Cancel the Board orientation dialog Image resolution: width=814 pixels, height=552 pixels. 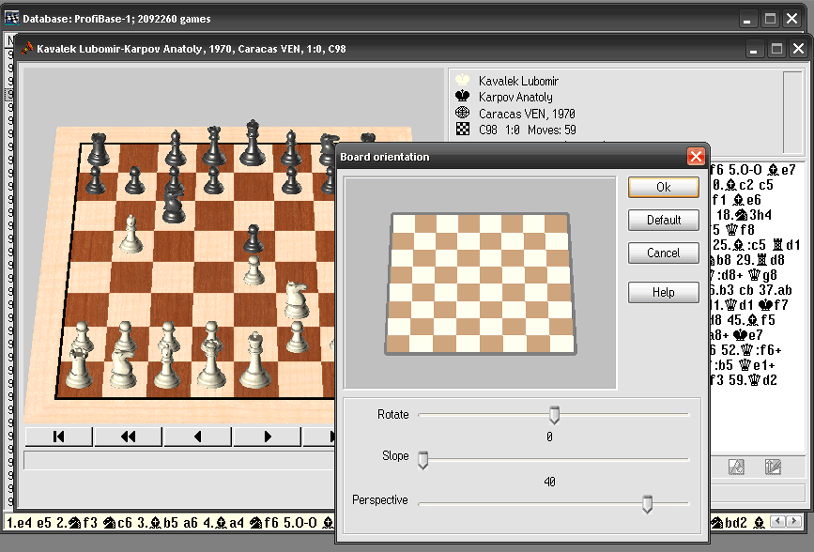pos(663,253)
